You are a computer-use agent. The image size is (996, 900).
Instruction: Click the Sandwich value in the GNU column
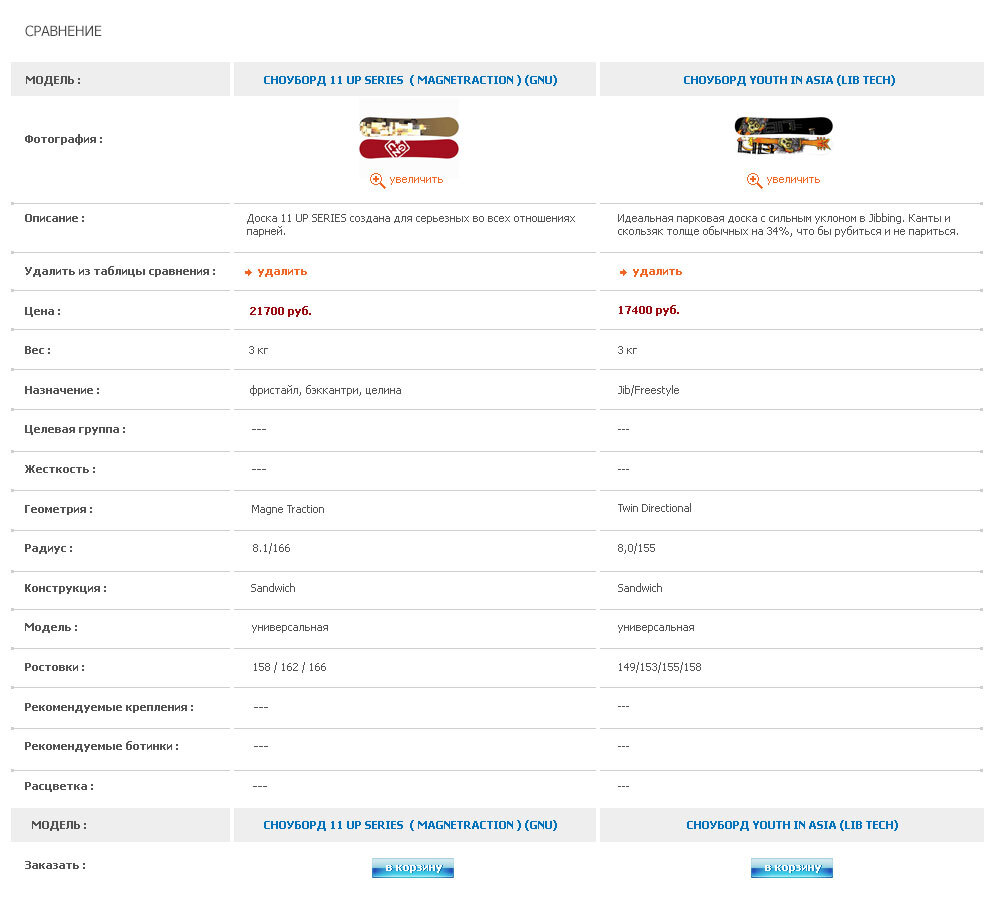(x=273, y=588)
